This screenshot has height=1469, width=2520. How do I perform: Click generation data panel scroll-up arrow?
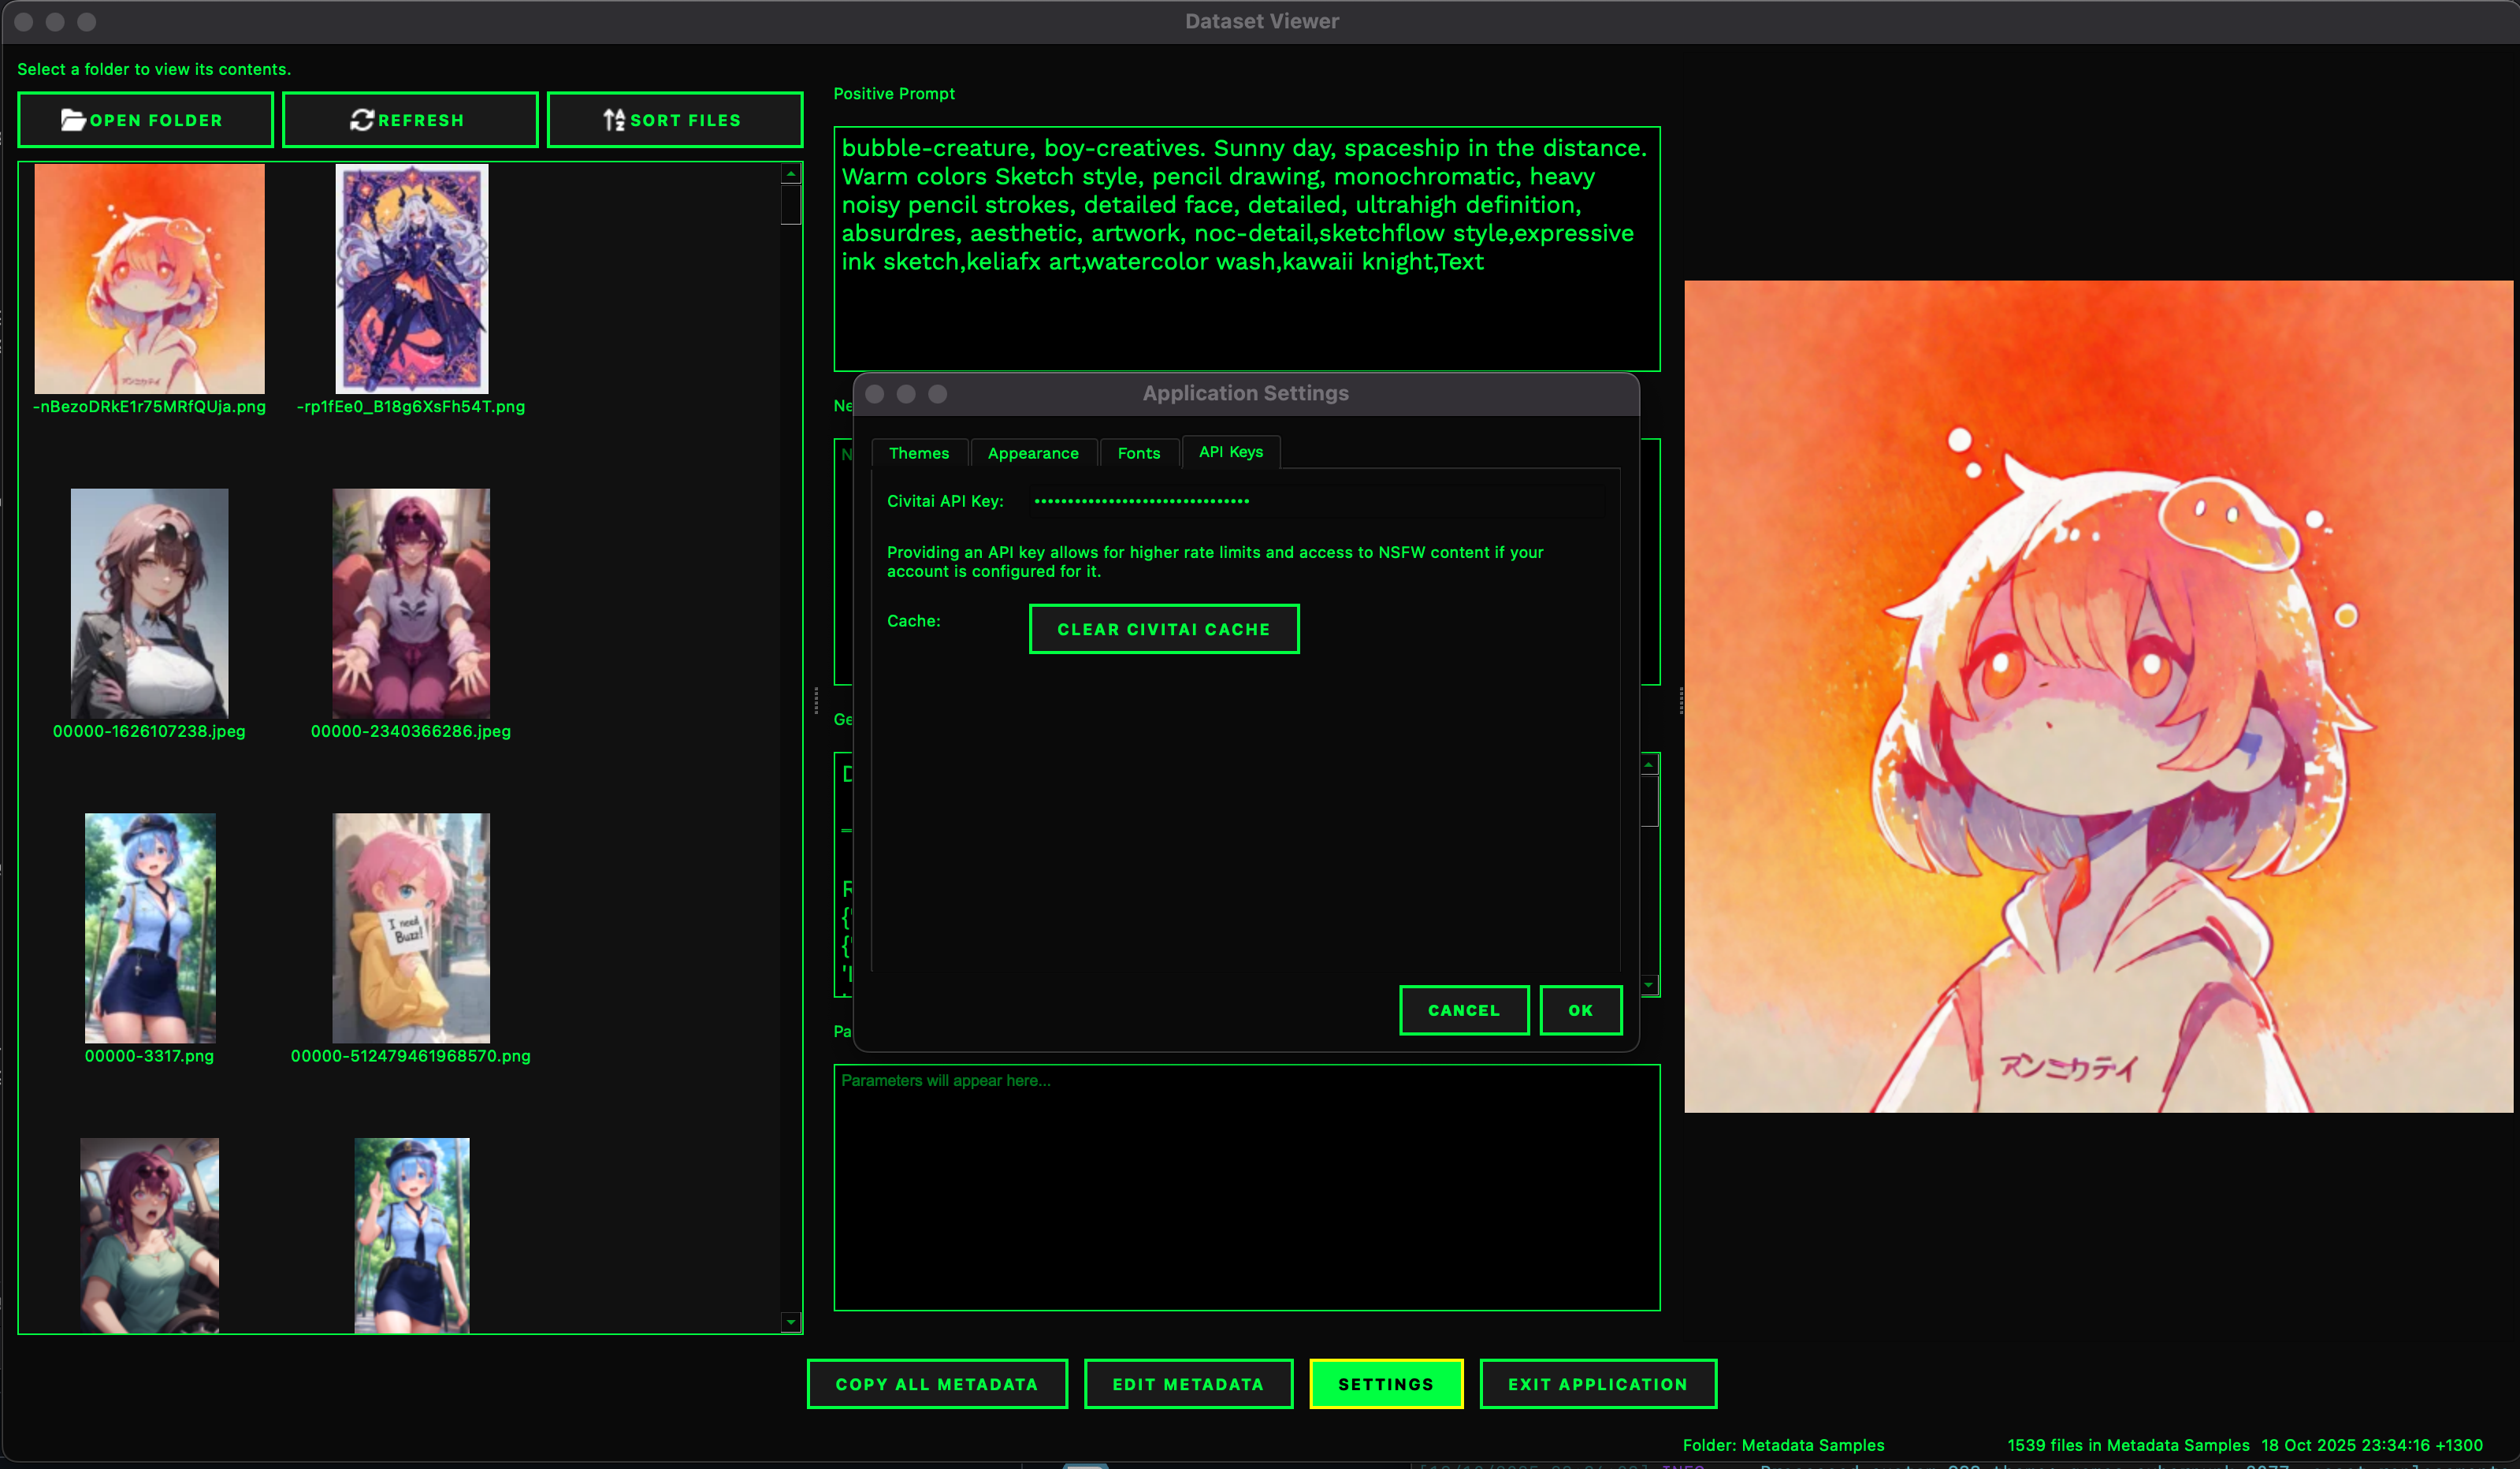pos(1649,765)
